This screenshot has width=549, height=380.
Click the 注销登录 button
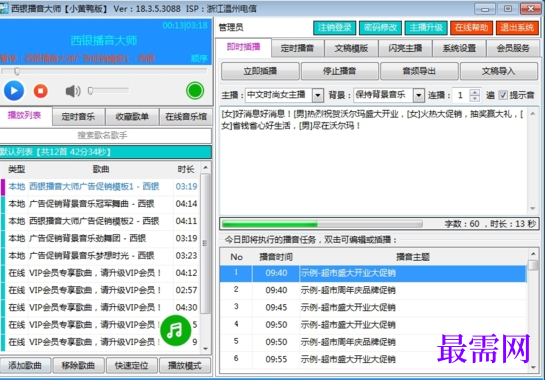tap(334, 28)
